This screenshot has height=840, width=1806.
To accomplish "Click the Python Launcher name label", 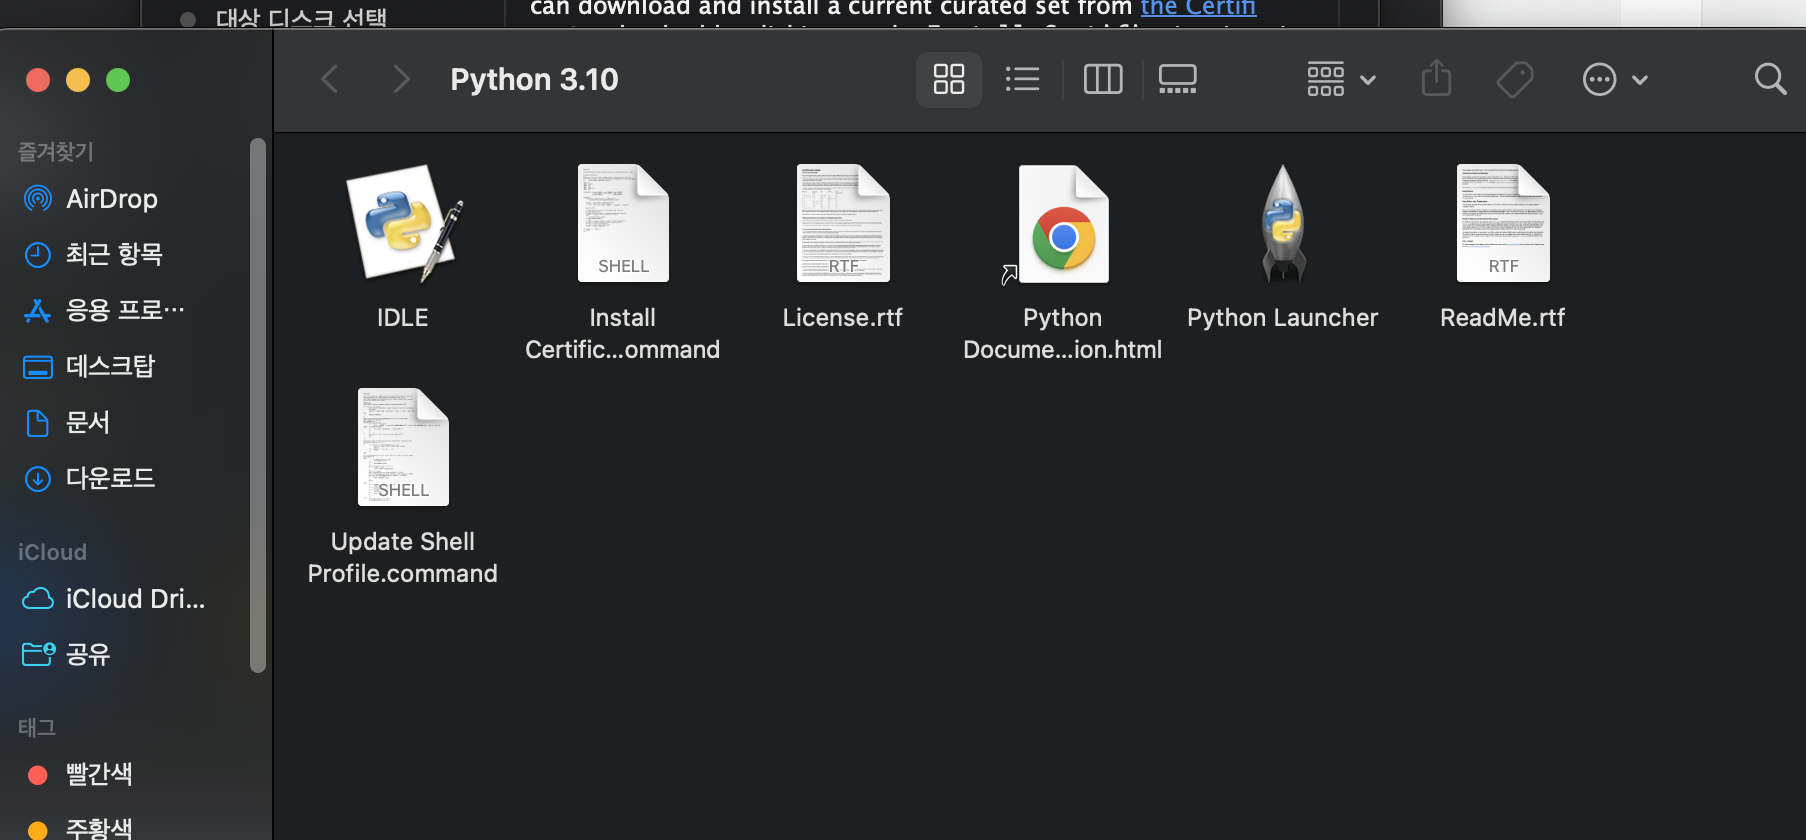I will point(1283,318).
